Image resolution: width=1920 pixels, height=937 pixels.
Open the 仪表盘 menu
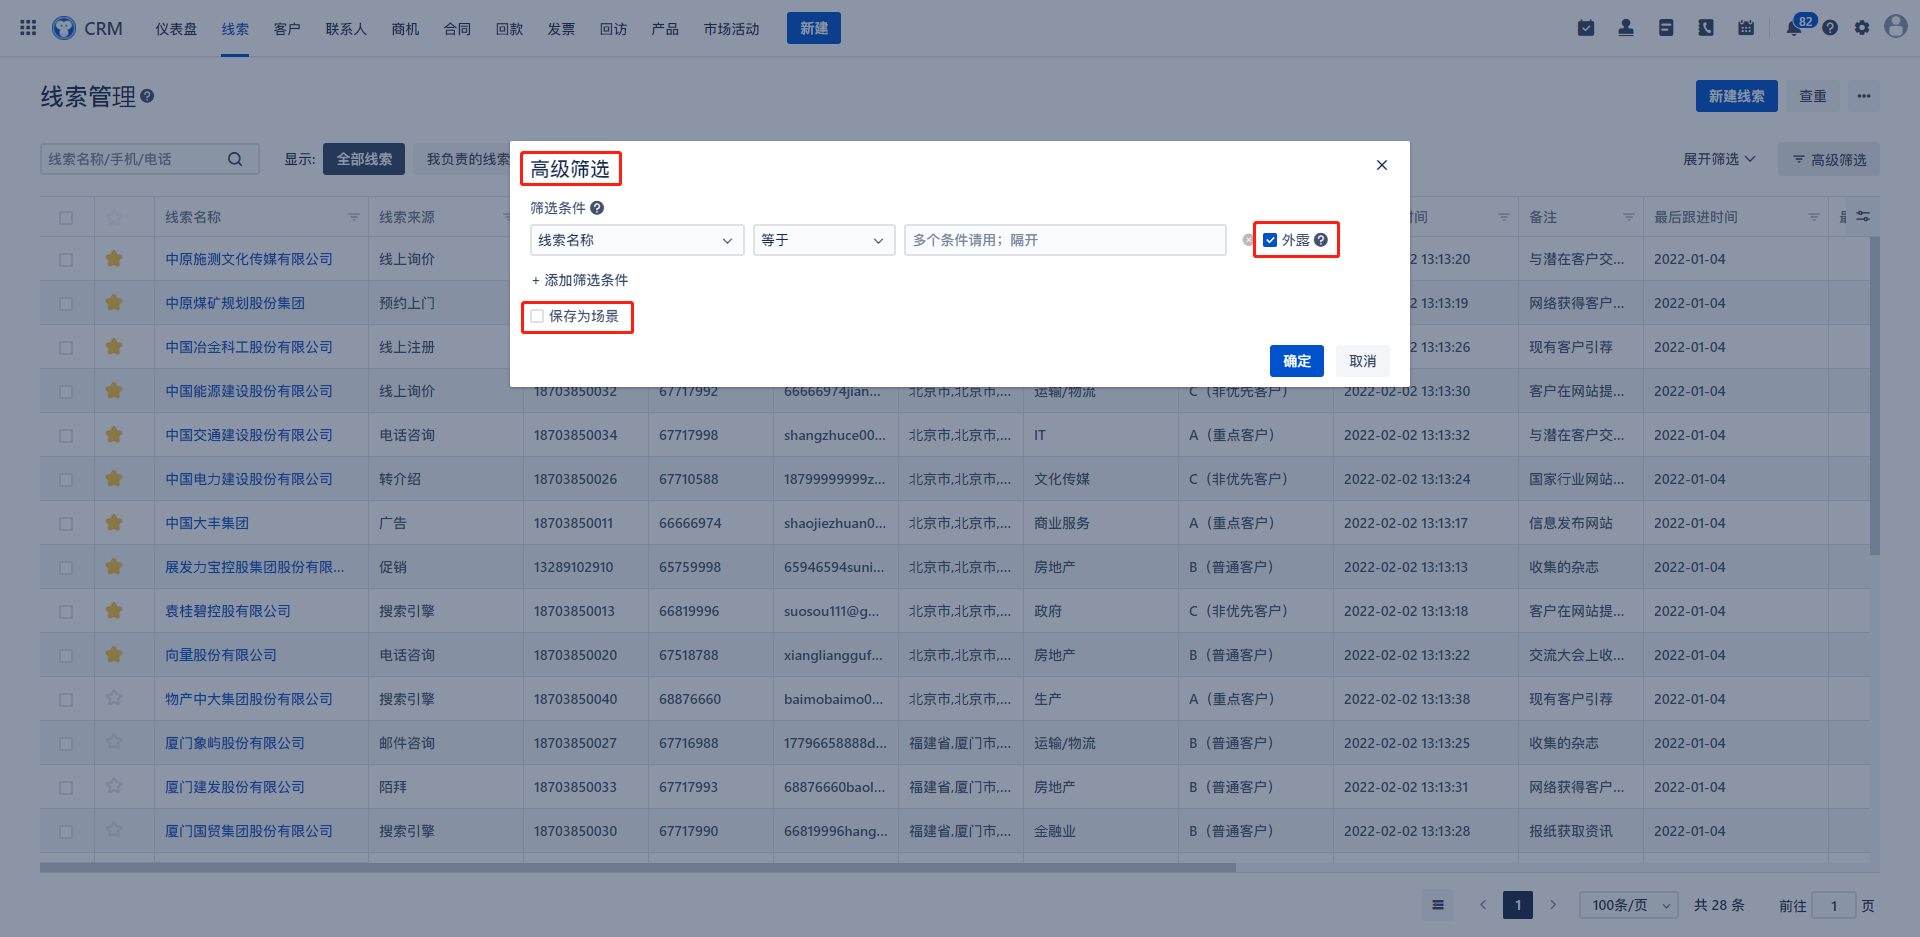(x=176, y=29)
